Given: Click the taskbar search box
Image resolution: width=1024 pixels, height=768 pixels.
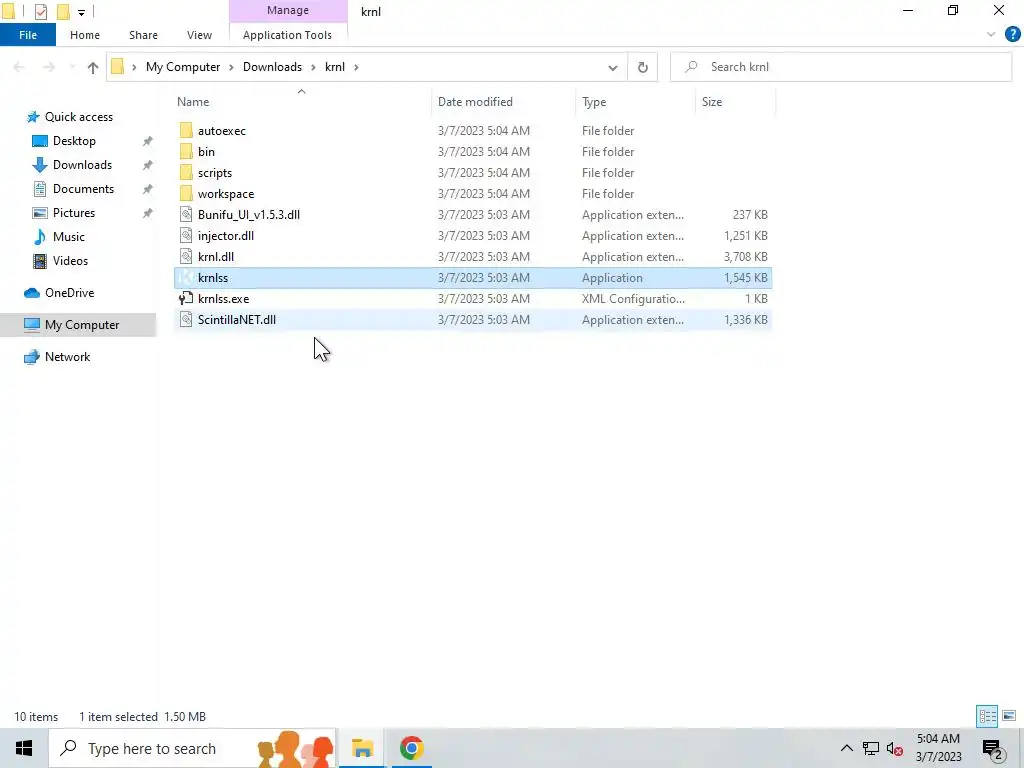Looking at the screenshot, I should tap(193, 748).
